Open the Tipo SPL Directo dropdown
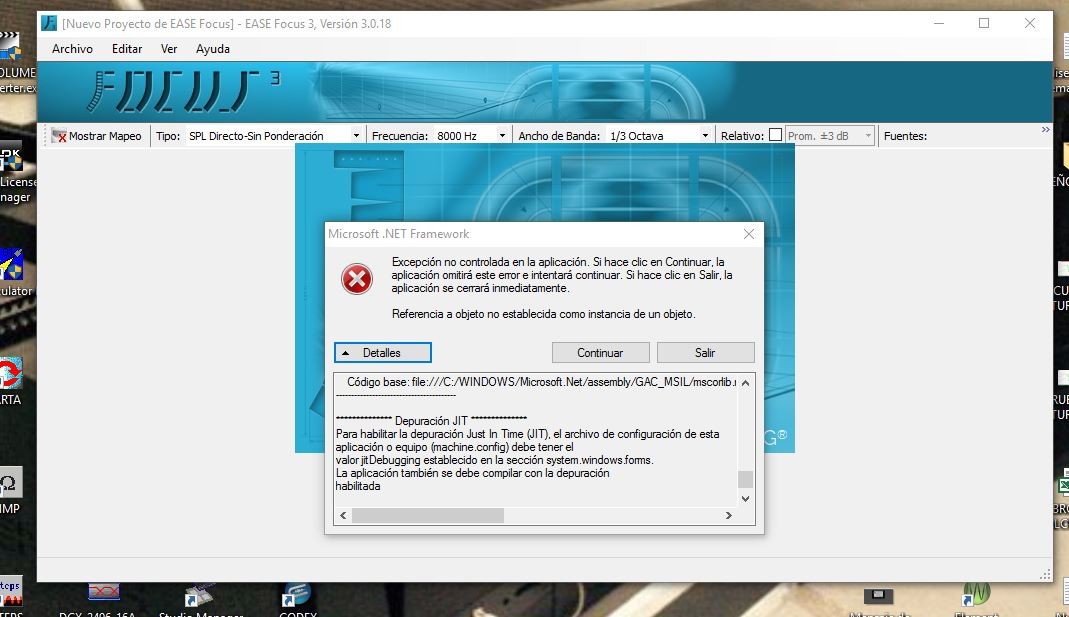1069x617 pixels. tap(356, 136)
